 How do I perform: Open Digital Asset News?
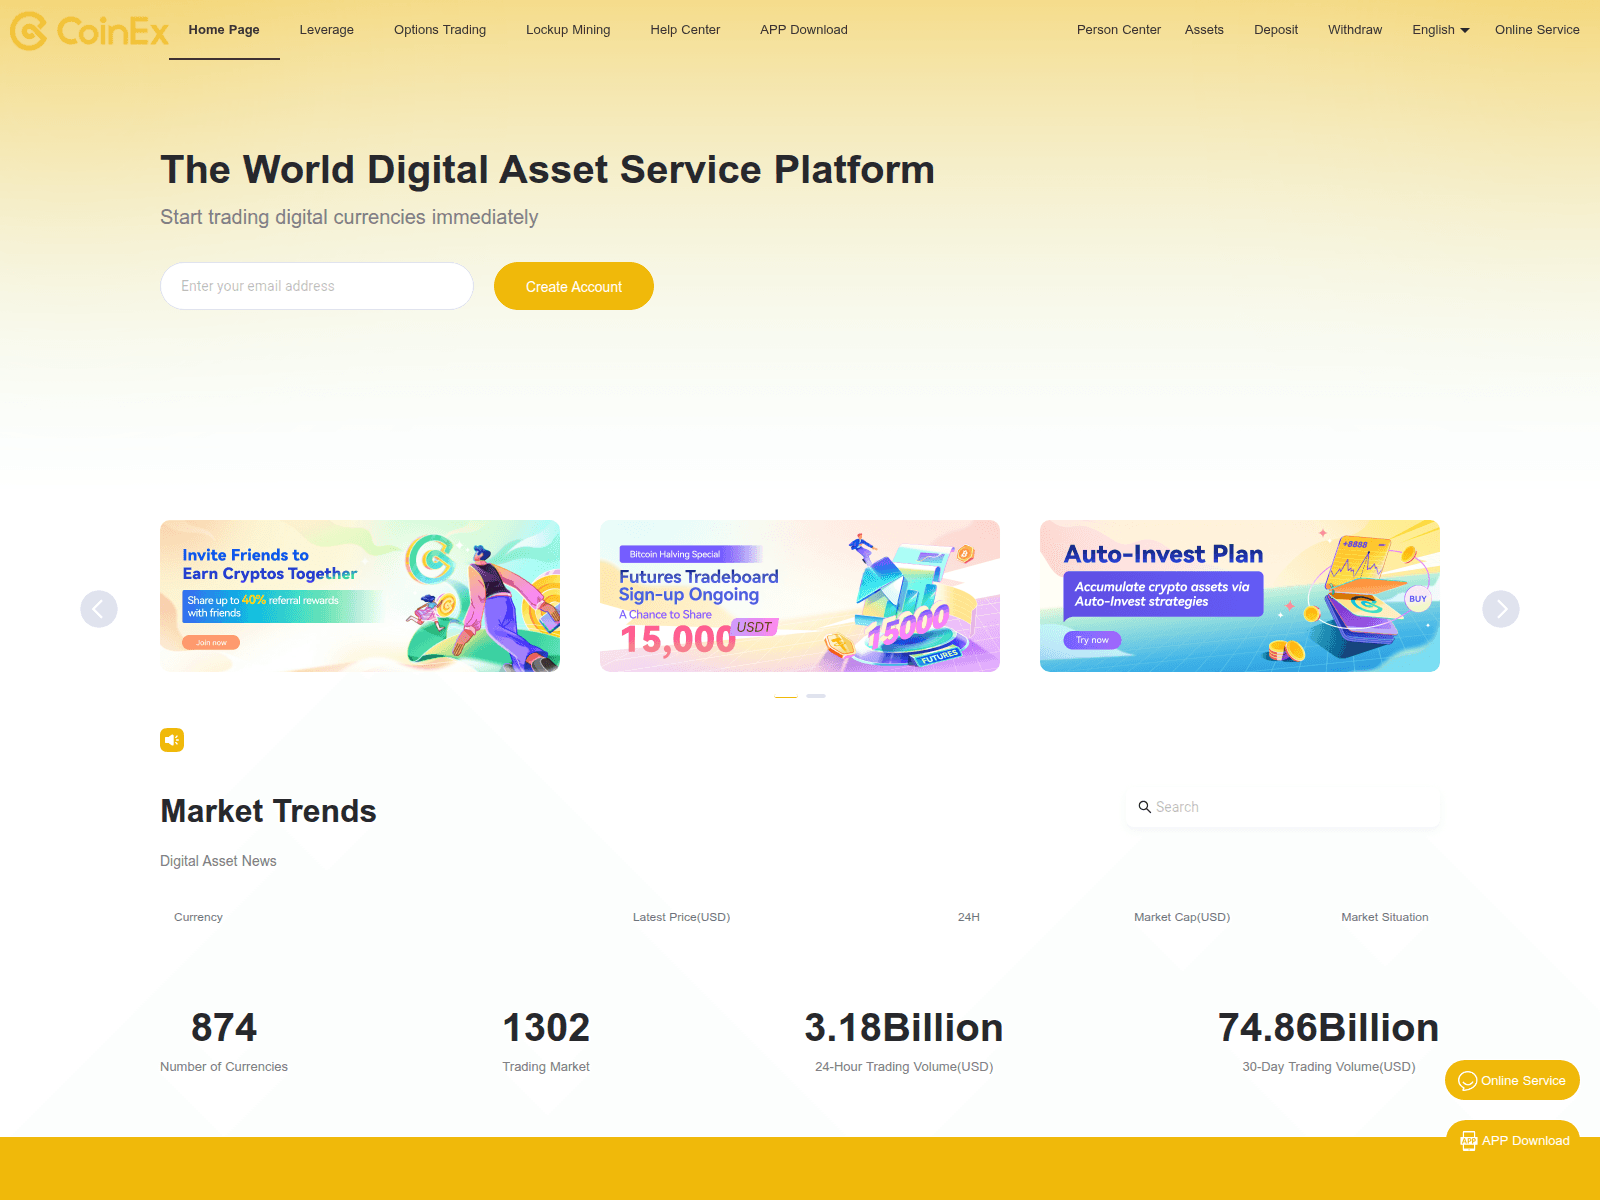point(218,861)
